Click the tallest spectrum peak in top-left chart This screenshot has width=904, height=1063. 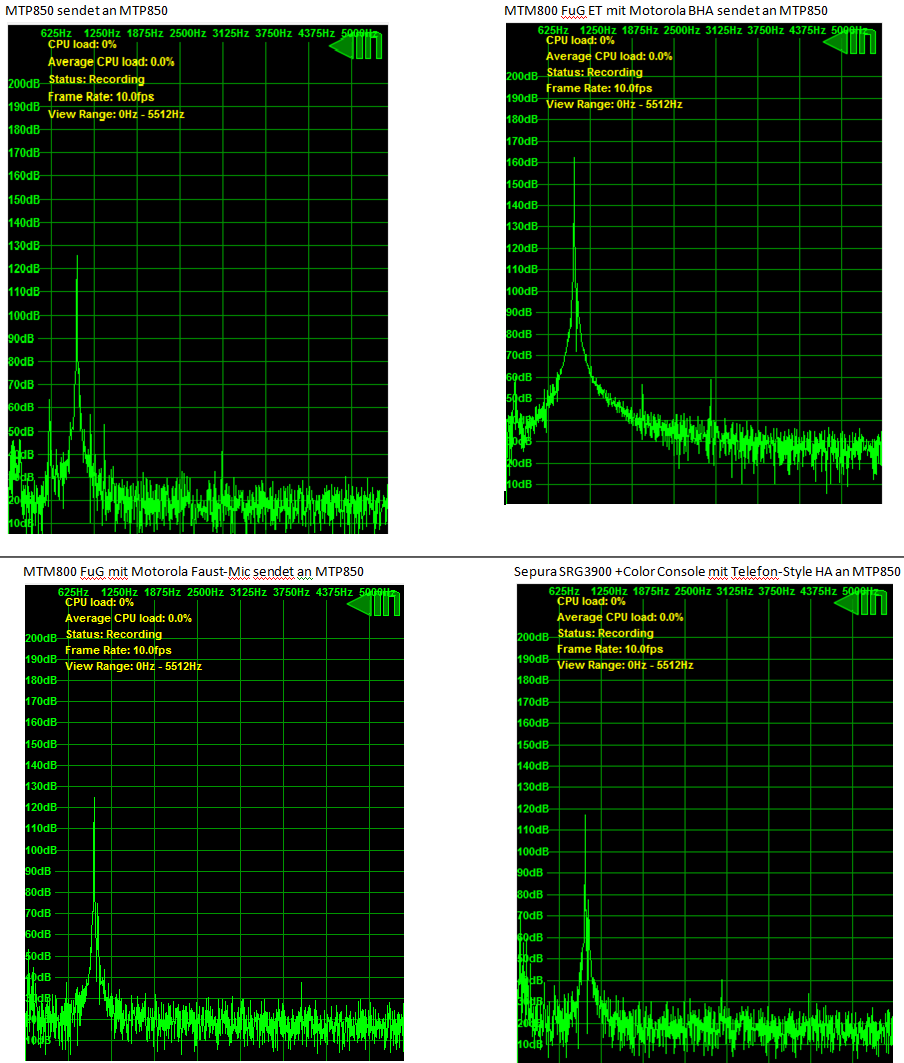point(77,257)
